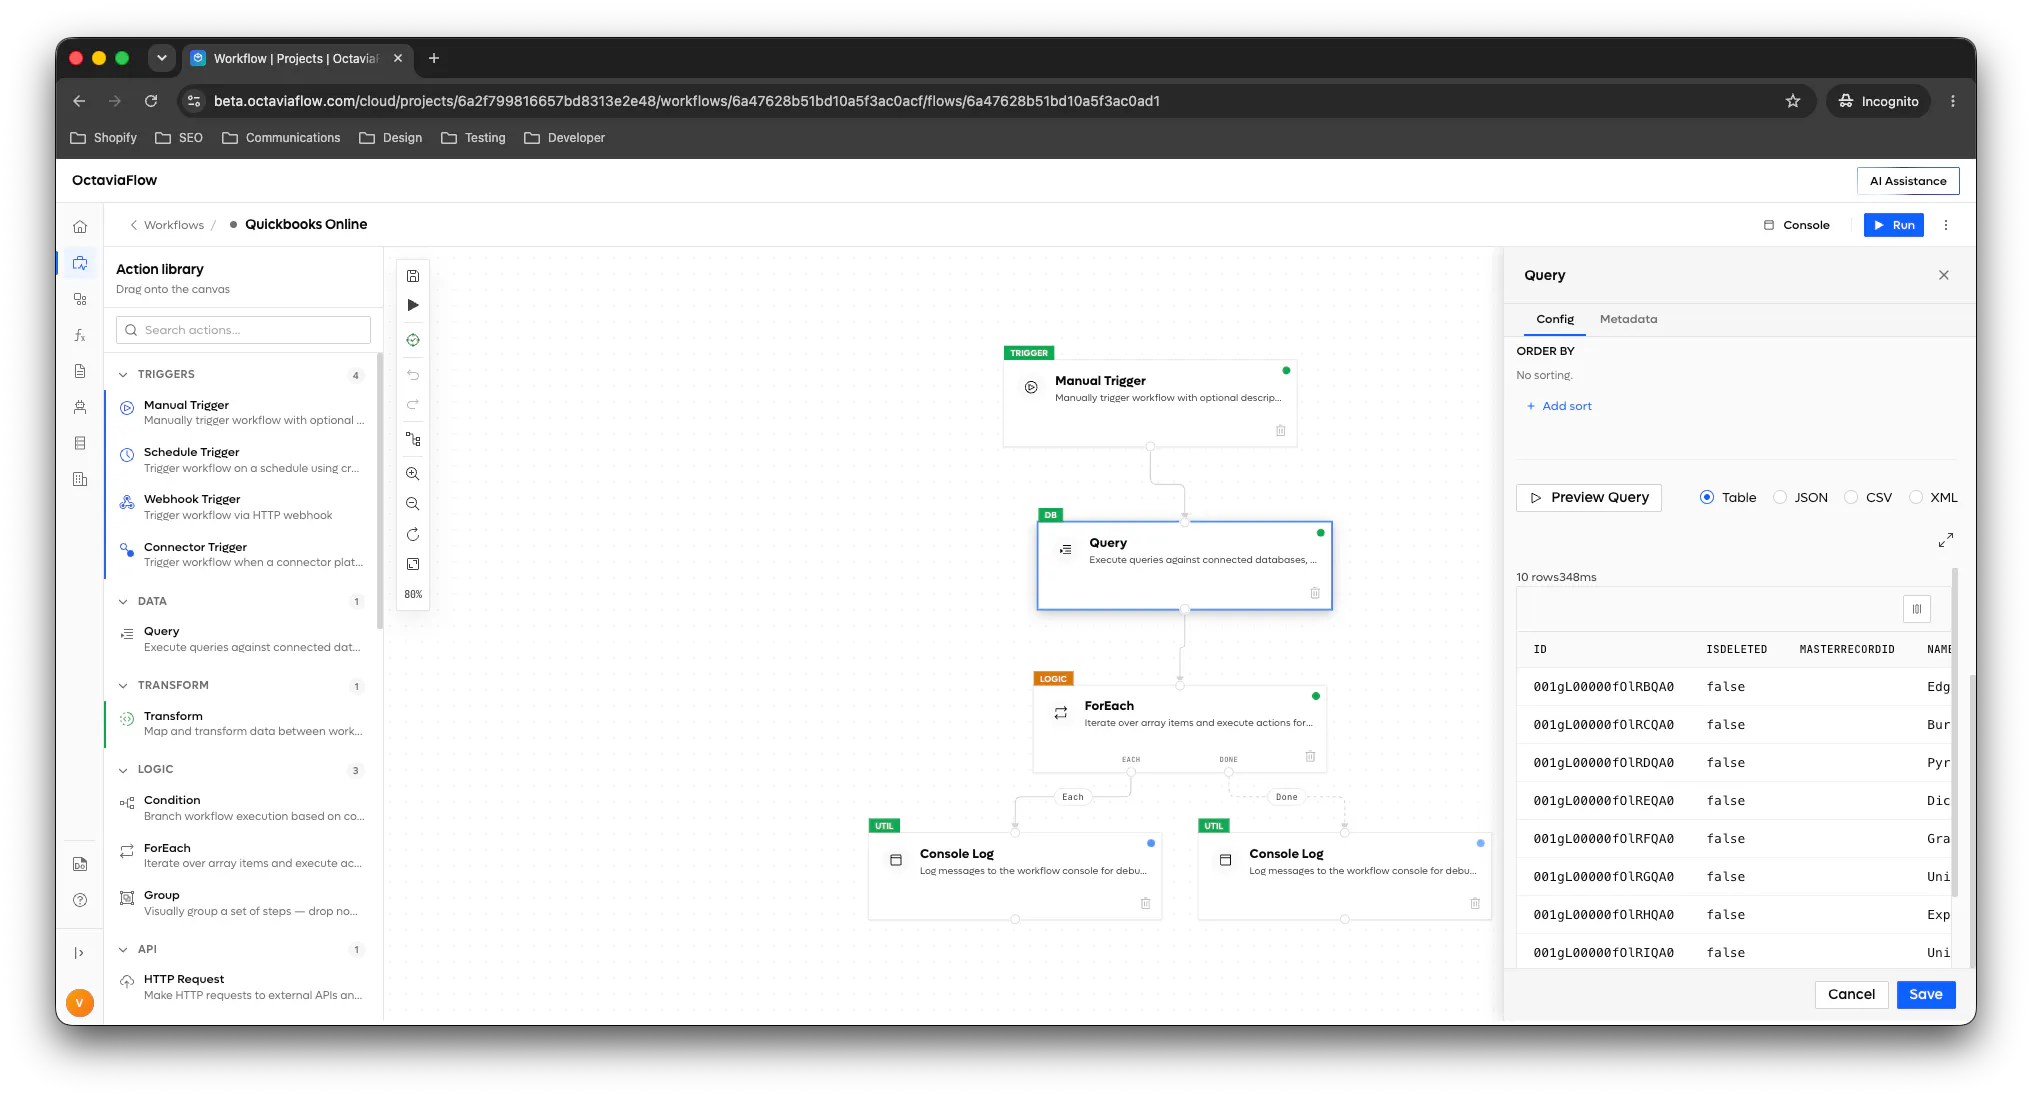This screenshot has height=1099, width=2032.
Task: Zoom out on the canvas with the magnifier minus
Action: [413, 504]
